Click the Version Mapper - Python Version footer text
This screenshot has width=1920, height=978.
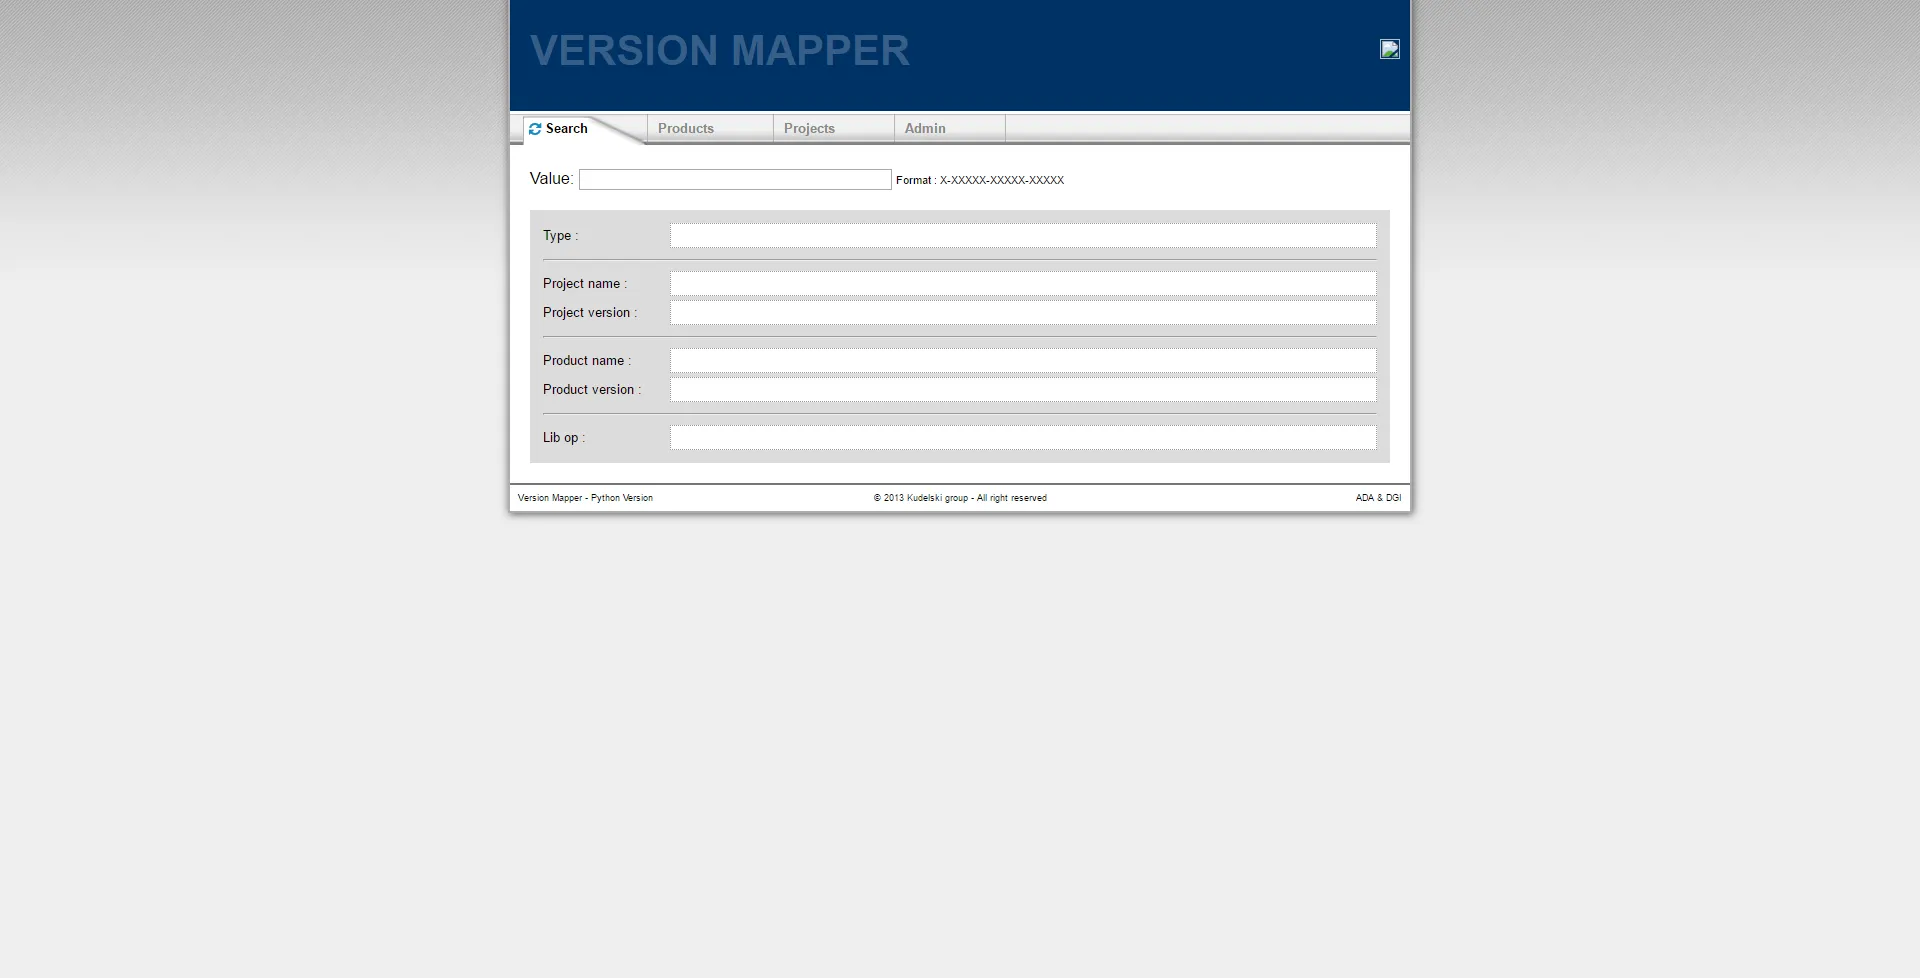pyautogui.click(x=585, y=498)
